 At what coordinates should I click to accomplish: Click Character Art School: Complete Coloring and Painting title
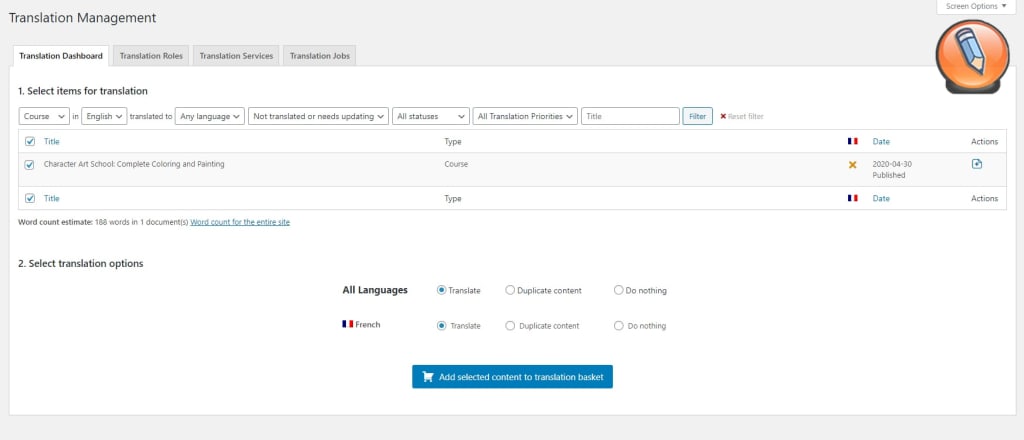134,164
